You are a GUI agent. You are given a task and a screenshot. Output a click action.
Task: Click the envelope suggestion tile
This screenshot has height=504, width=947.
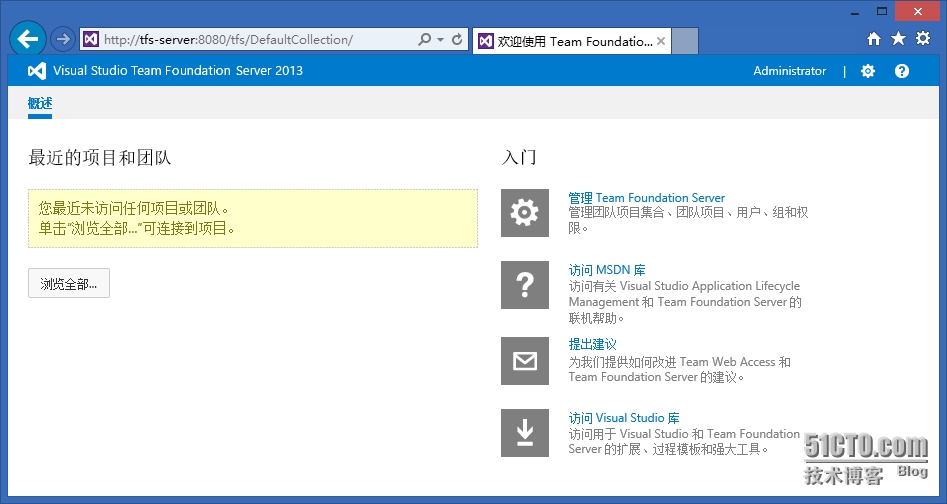tap(525, 361)
